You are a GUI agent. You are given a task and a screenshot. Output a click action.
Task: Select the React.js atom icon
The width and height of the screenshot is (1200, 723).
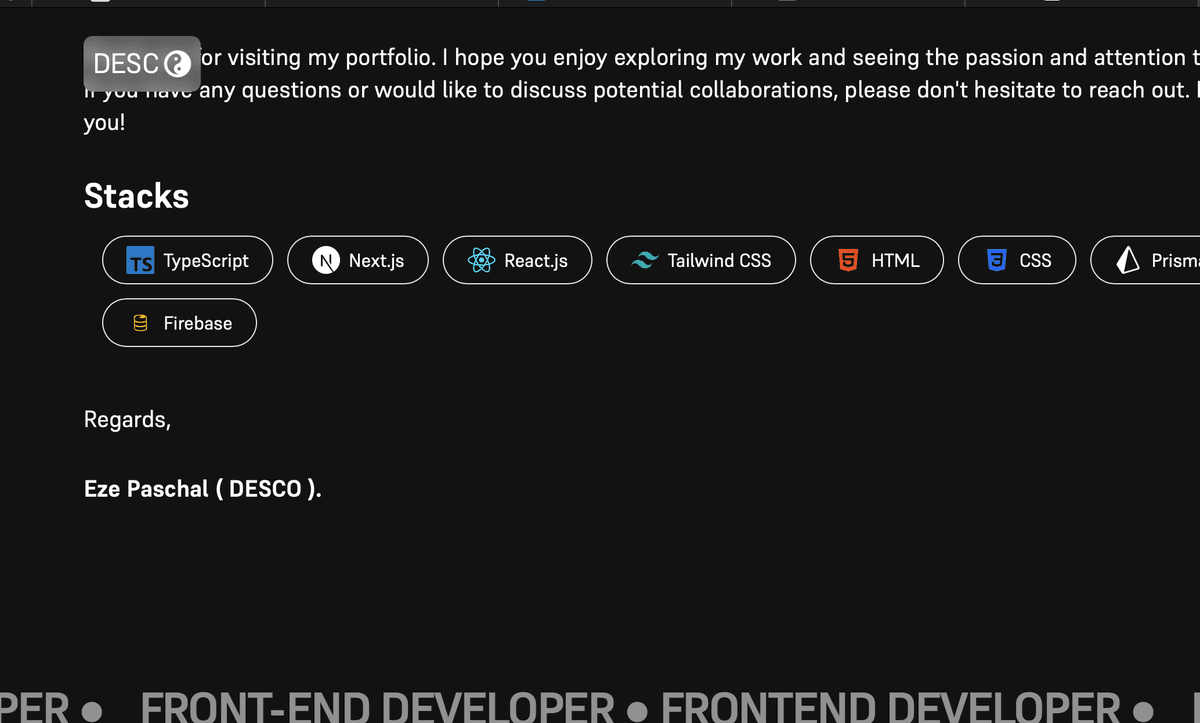(x=481, y=260)
